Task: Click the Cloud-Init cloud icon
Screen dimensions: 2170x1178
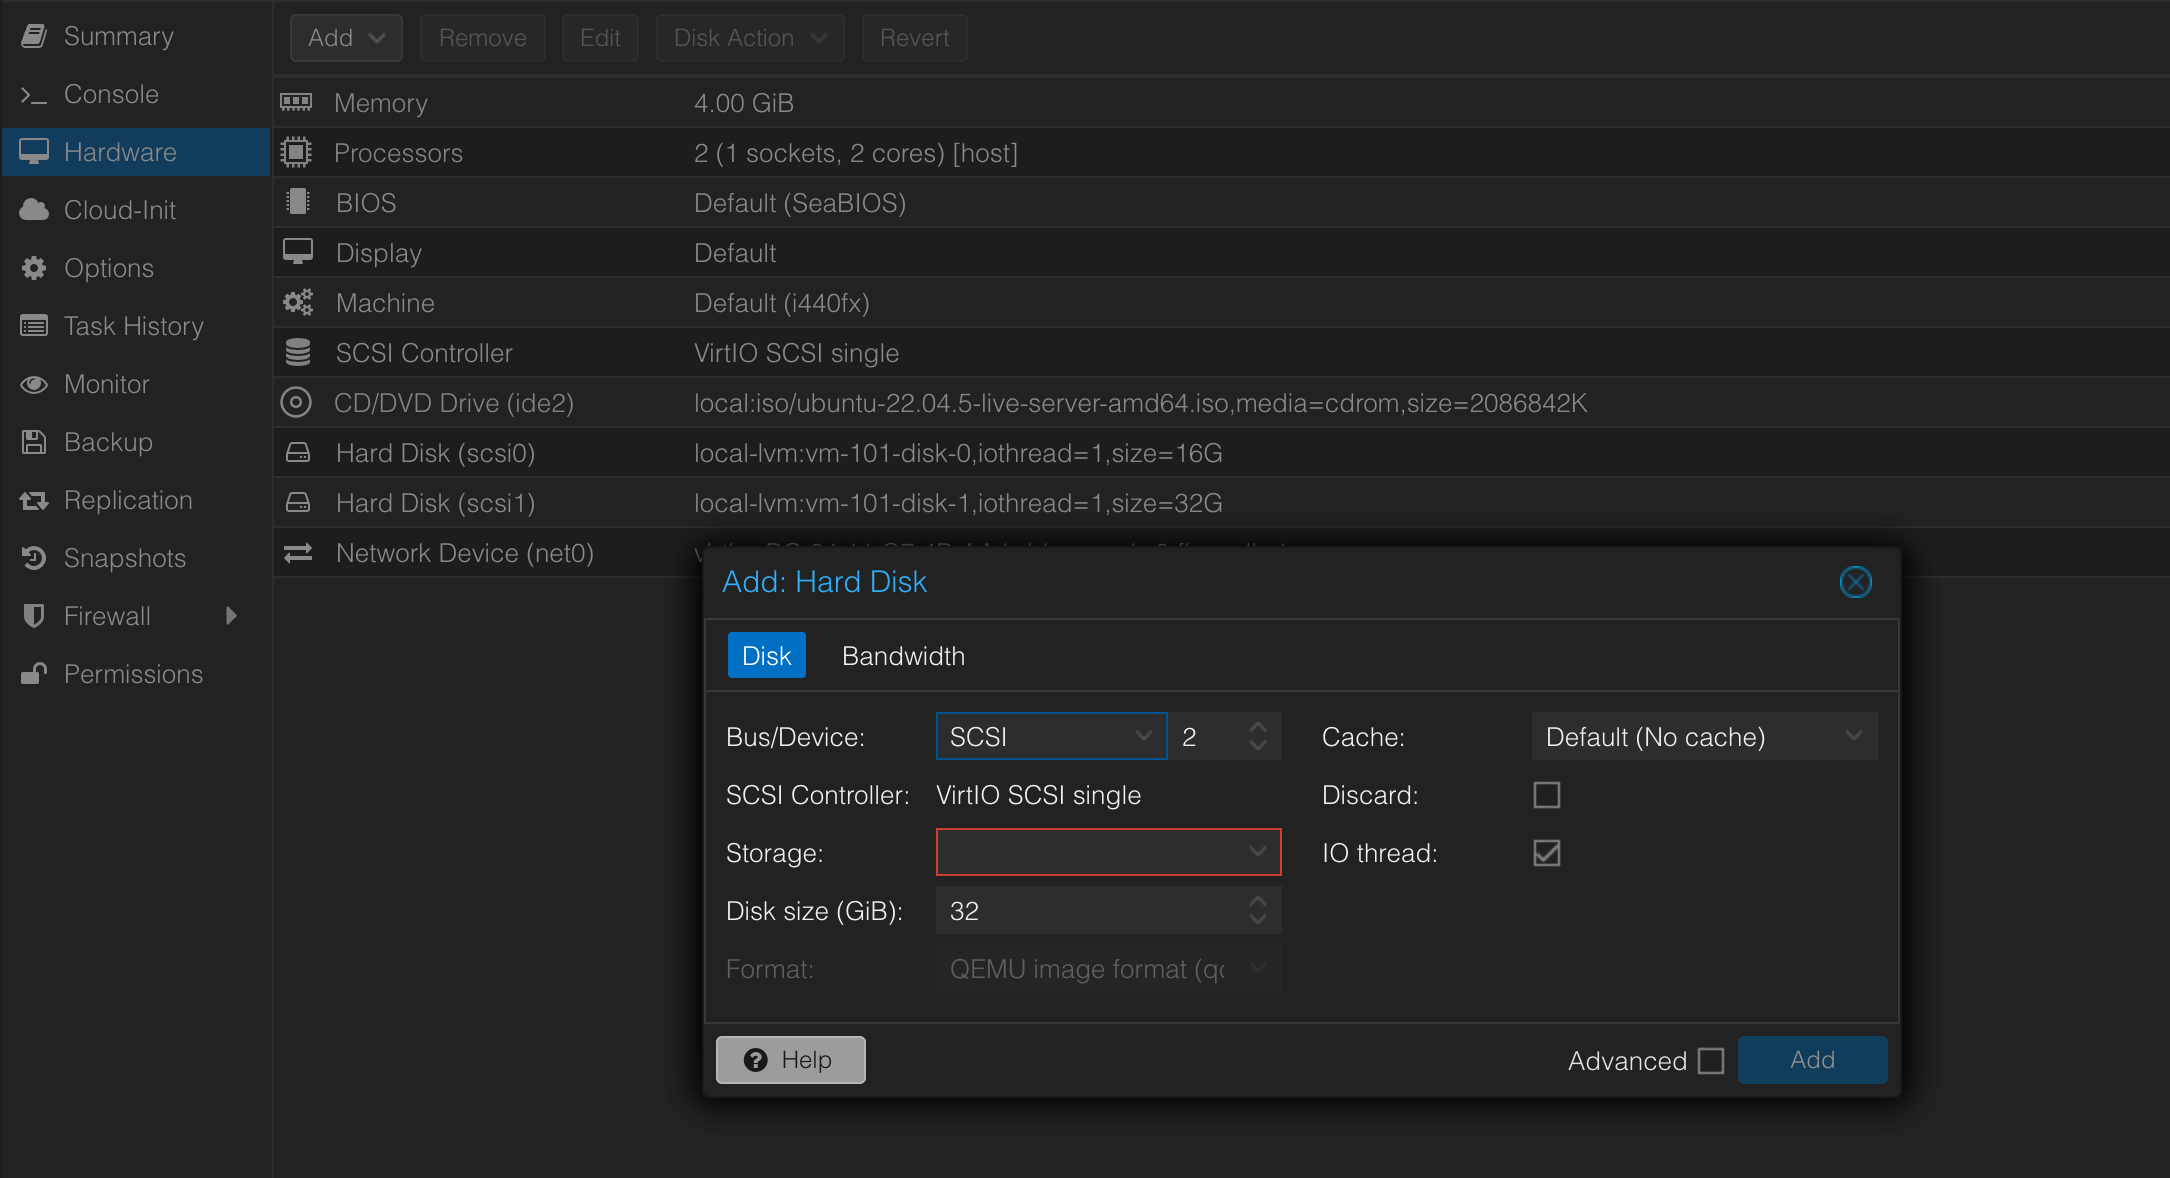Action: (34, 210)
